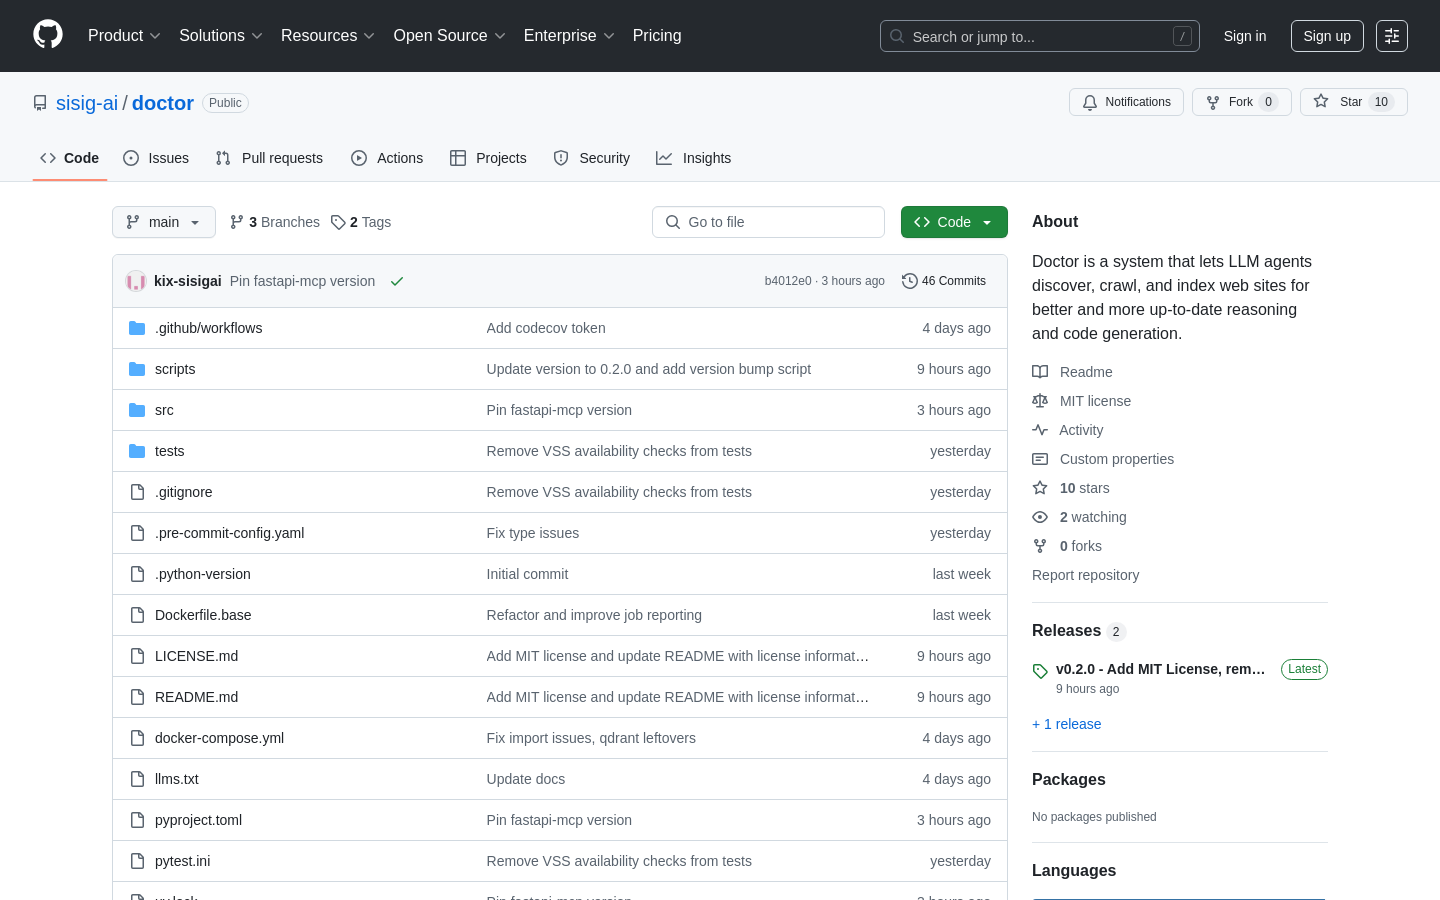
Task: Expand the Resources menu
Action: [x=328, y=35]
